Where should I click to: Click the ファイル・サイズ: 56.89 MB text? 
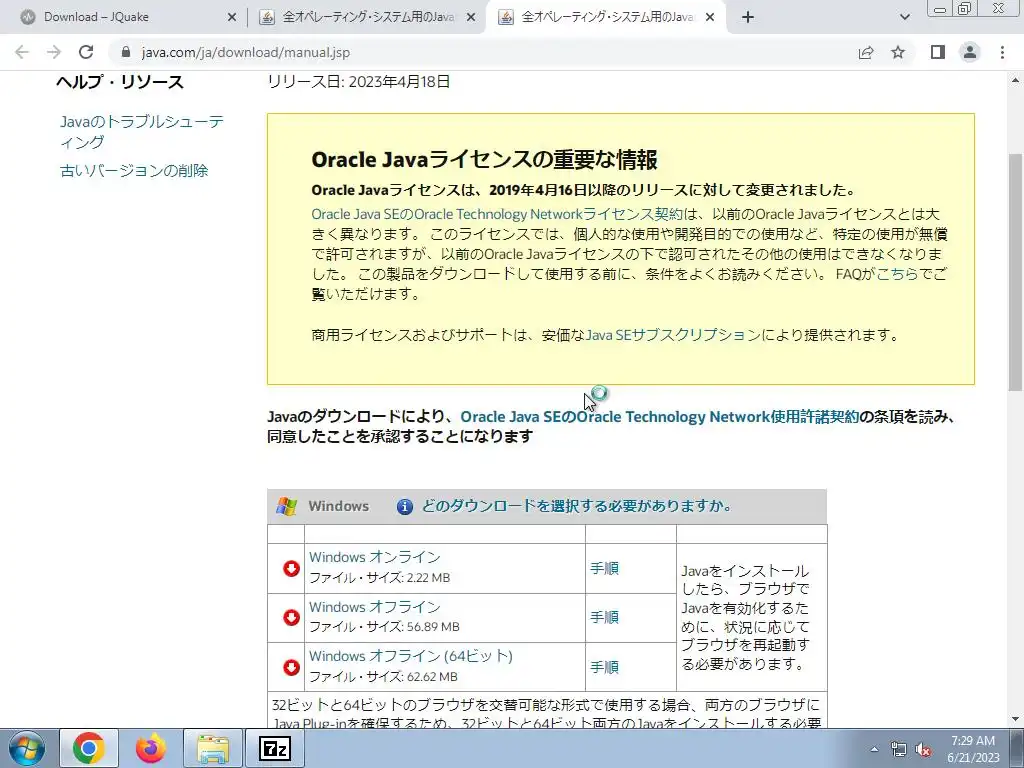pyautogui.click(x=384, y=627)
